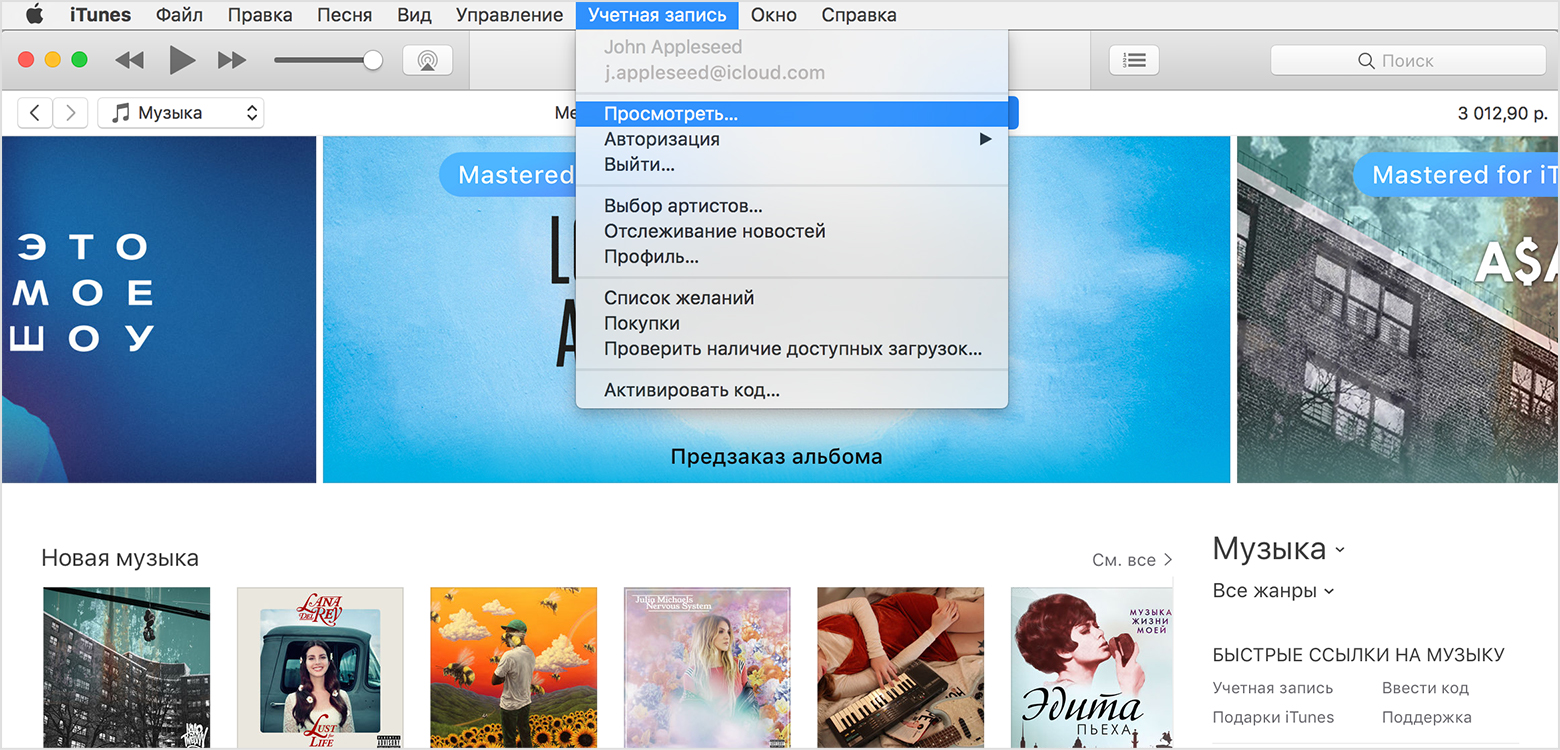The height and width of the screenshot is (750, 1560).
Task: Open the Эдита Пьеха album cover
Action: click(x=1094, y=668)
